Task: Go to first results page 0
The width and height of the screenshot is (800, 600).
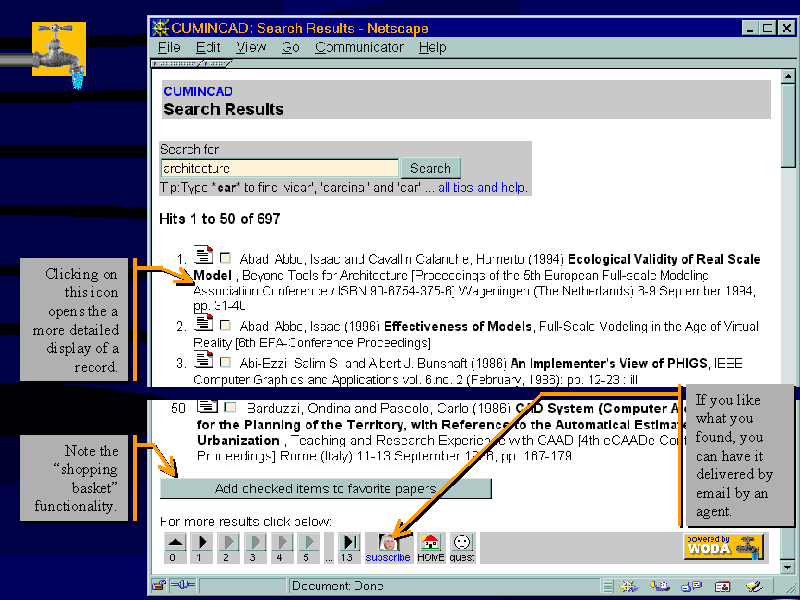Action: click(173, 547)
